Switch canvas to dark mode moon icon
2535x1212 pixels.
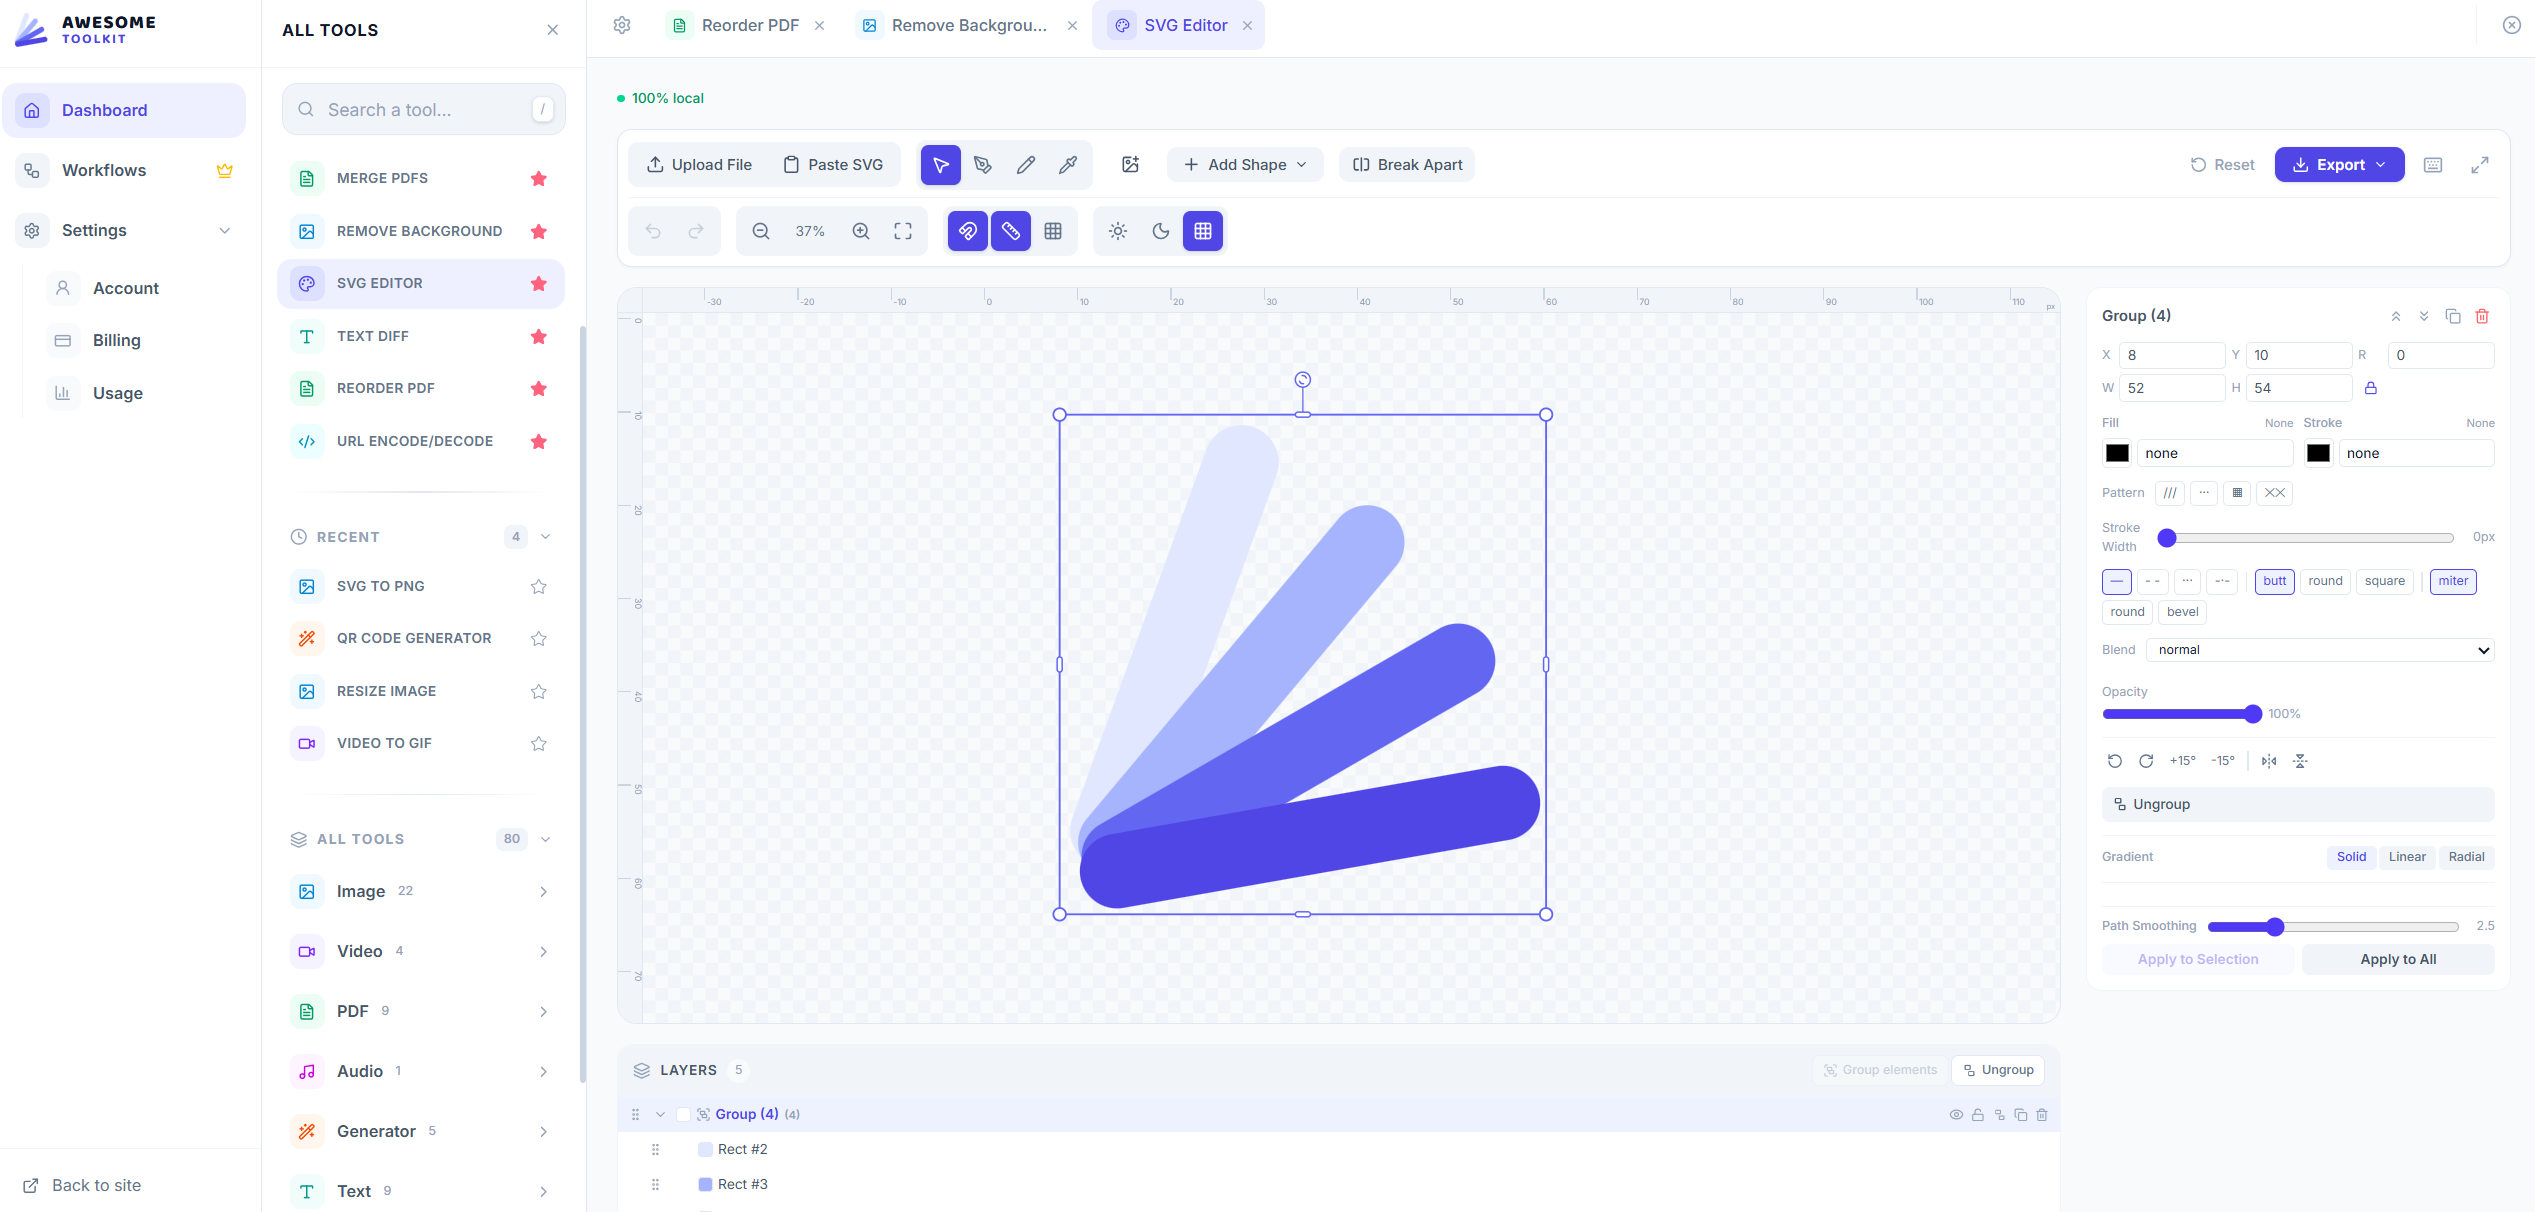point(1160,230)
